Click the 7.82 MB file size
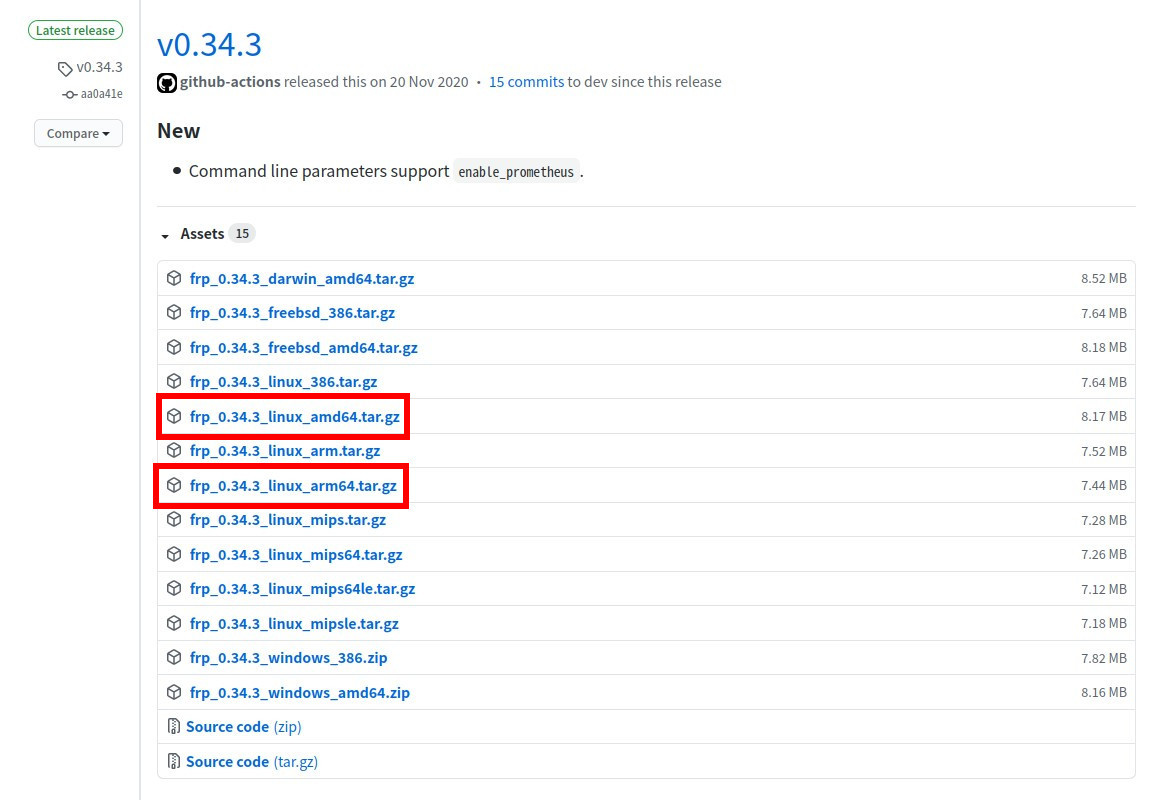 pos(1103,658)
